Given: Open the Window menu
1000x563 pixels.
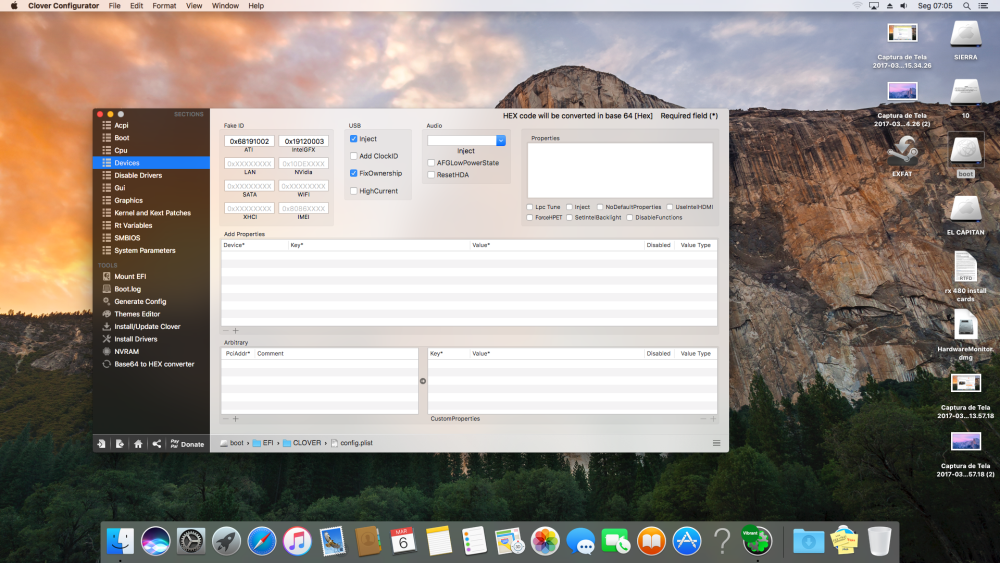Looking at the screenshot, I should tap(225, 6).
